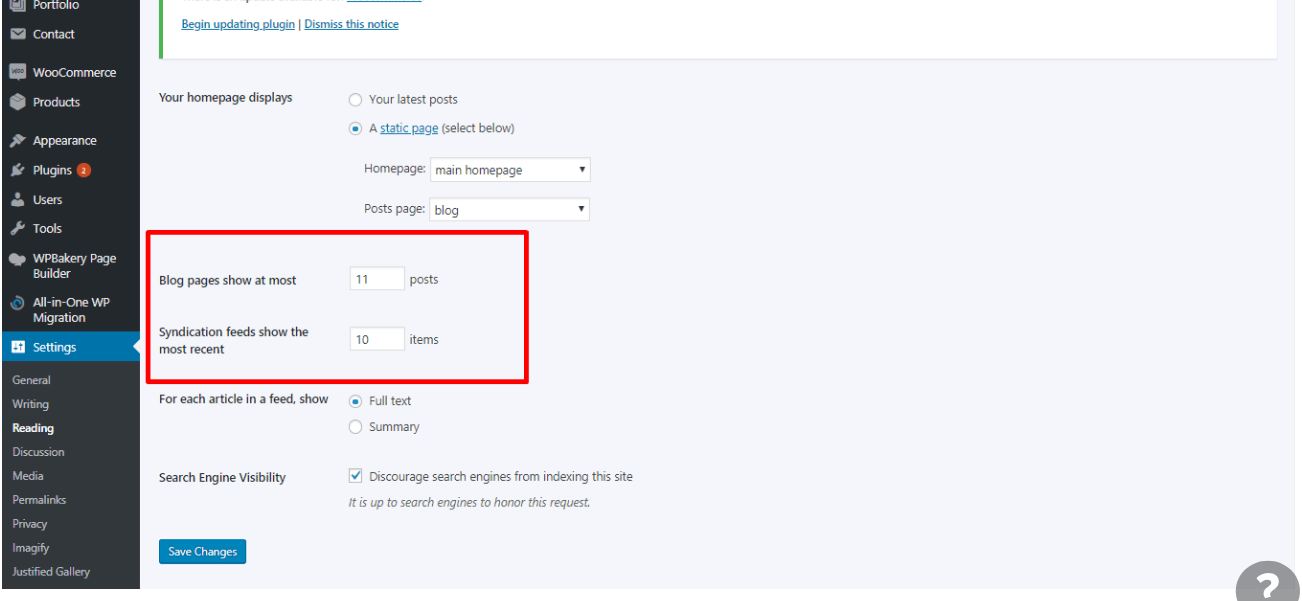Viewport: 1302px width, 601px height.
Task: Open the Imagify settings submenu
Action: click(31, 548)
